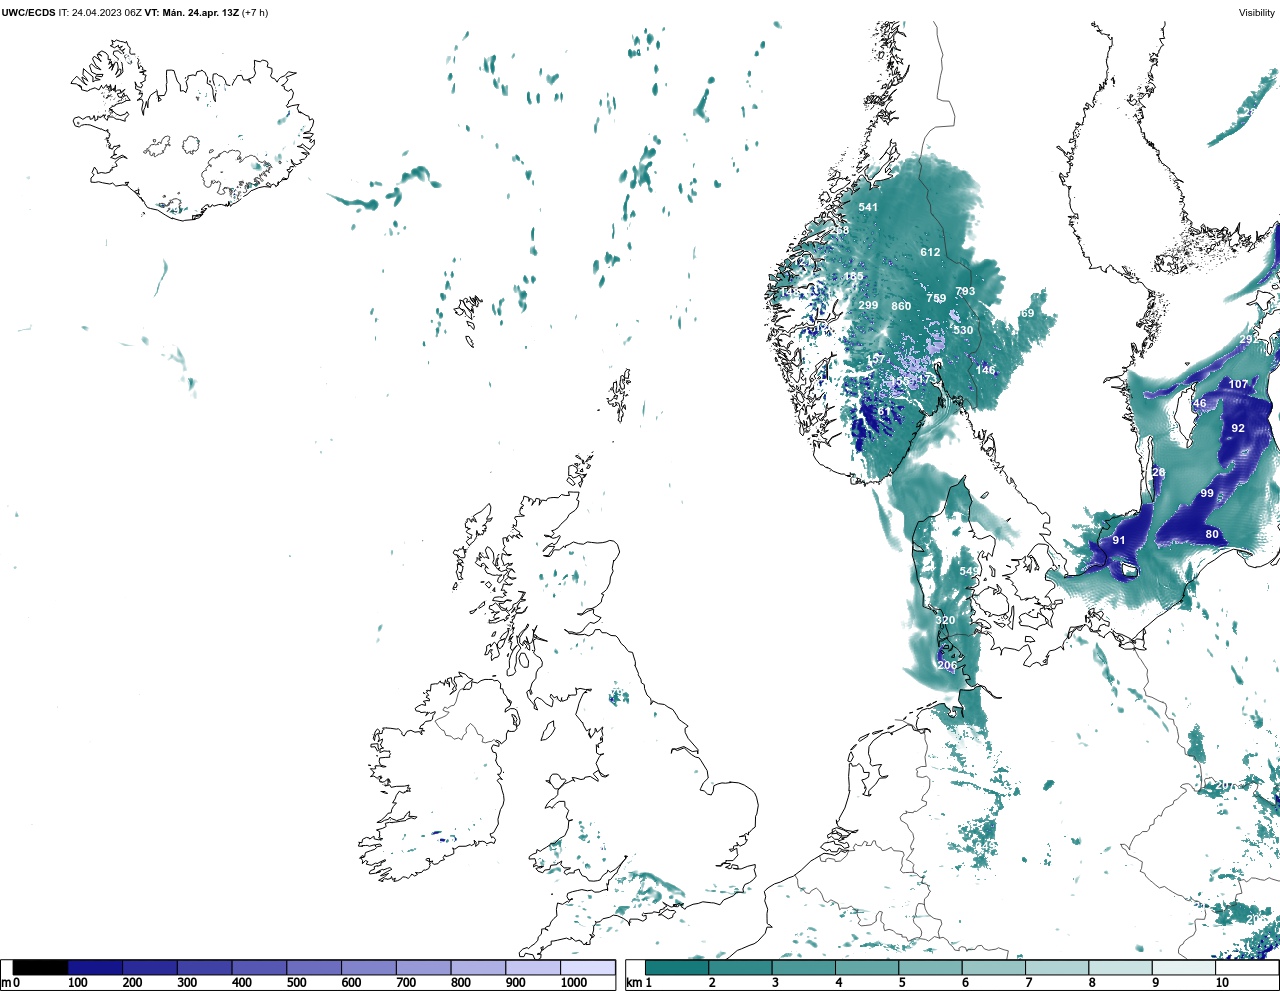Click the 100–200 m dark blue legend swatch

tap(95, 968)
